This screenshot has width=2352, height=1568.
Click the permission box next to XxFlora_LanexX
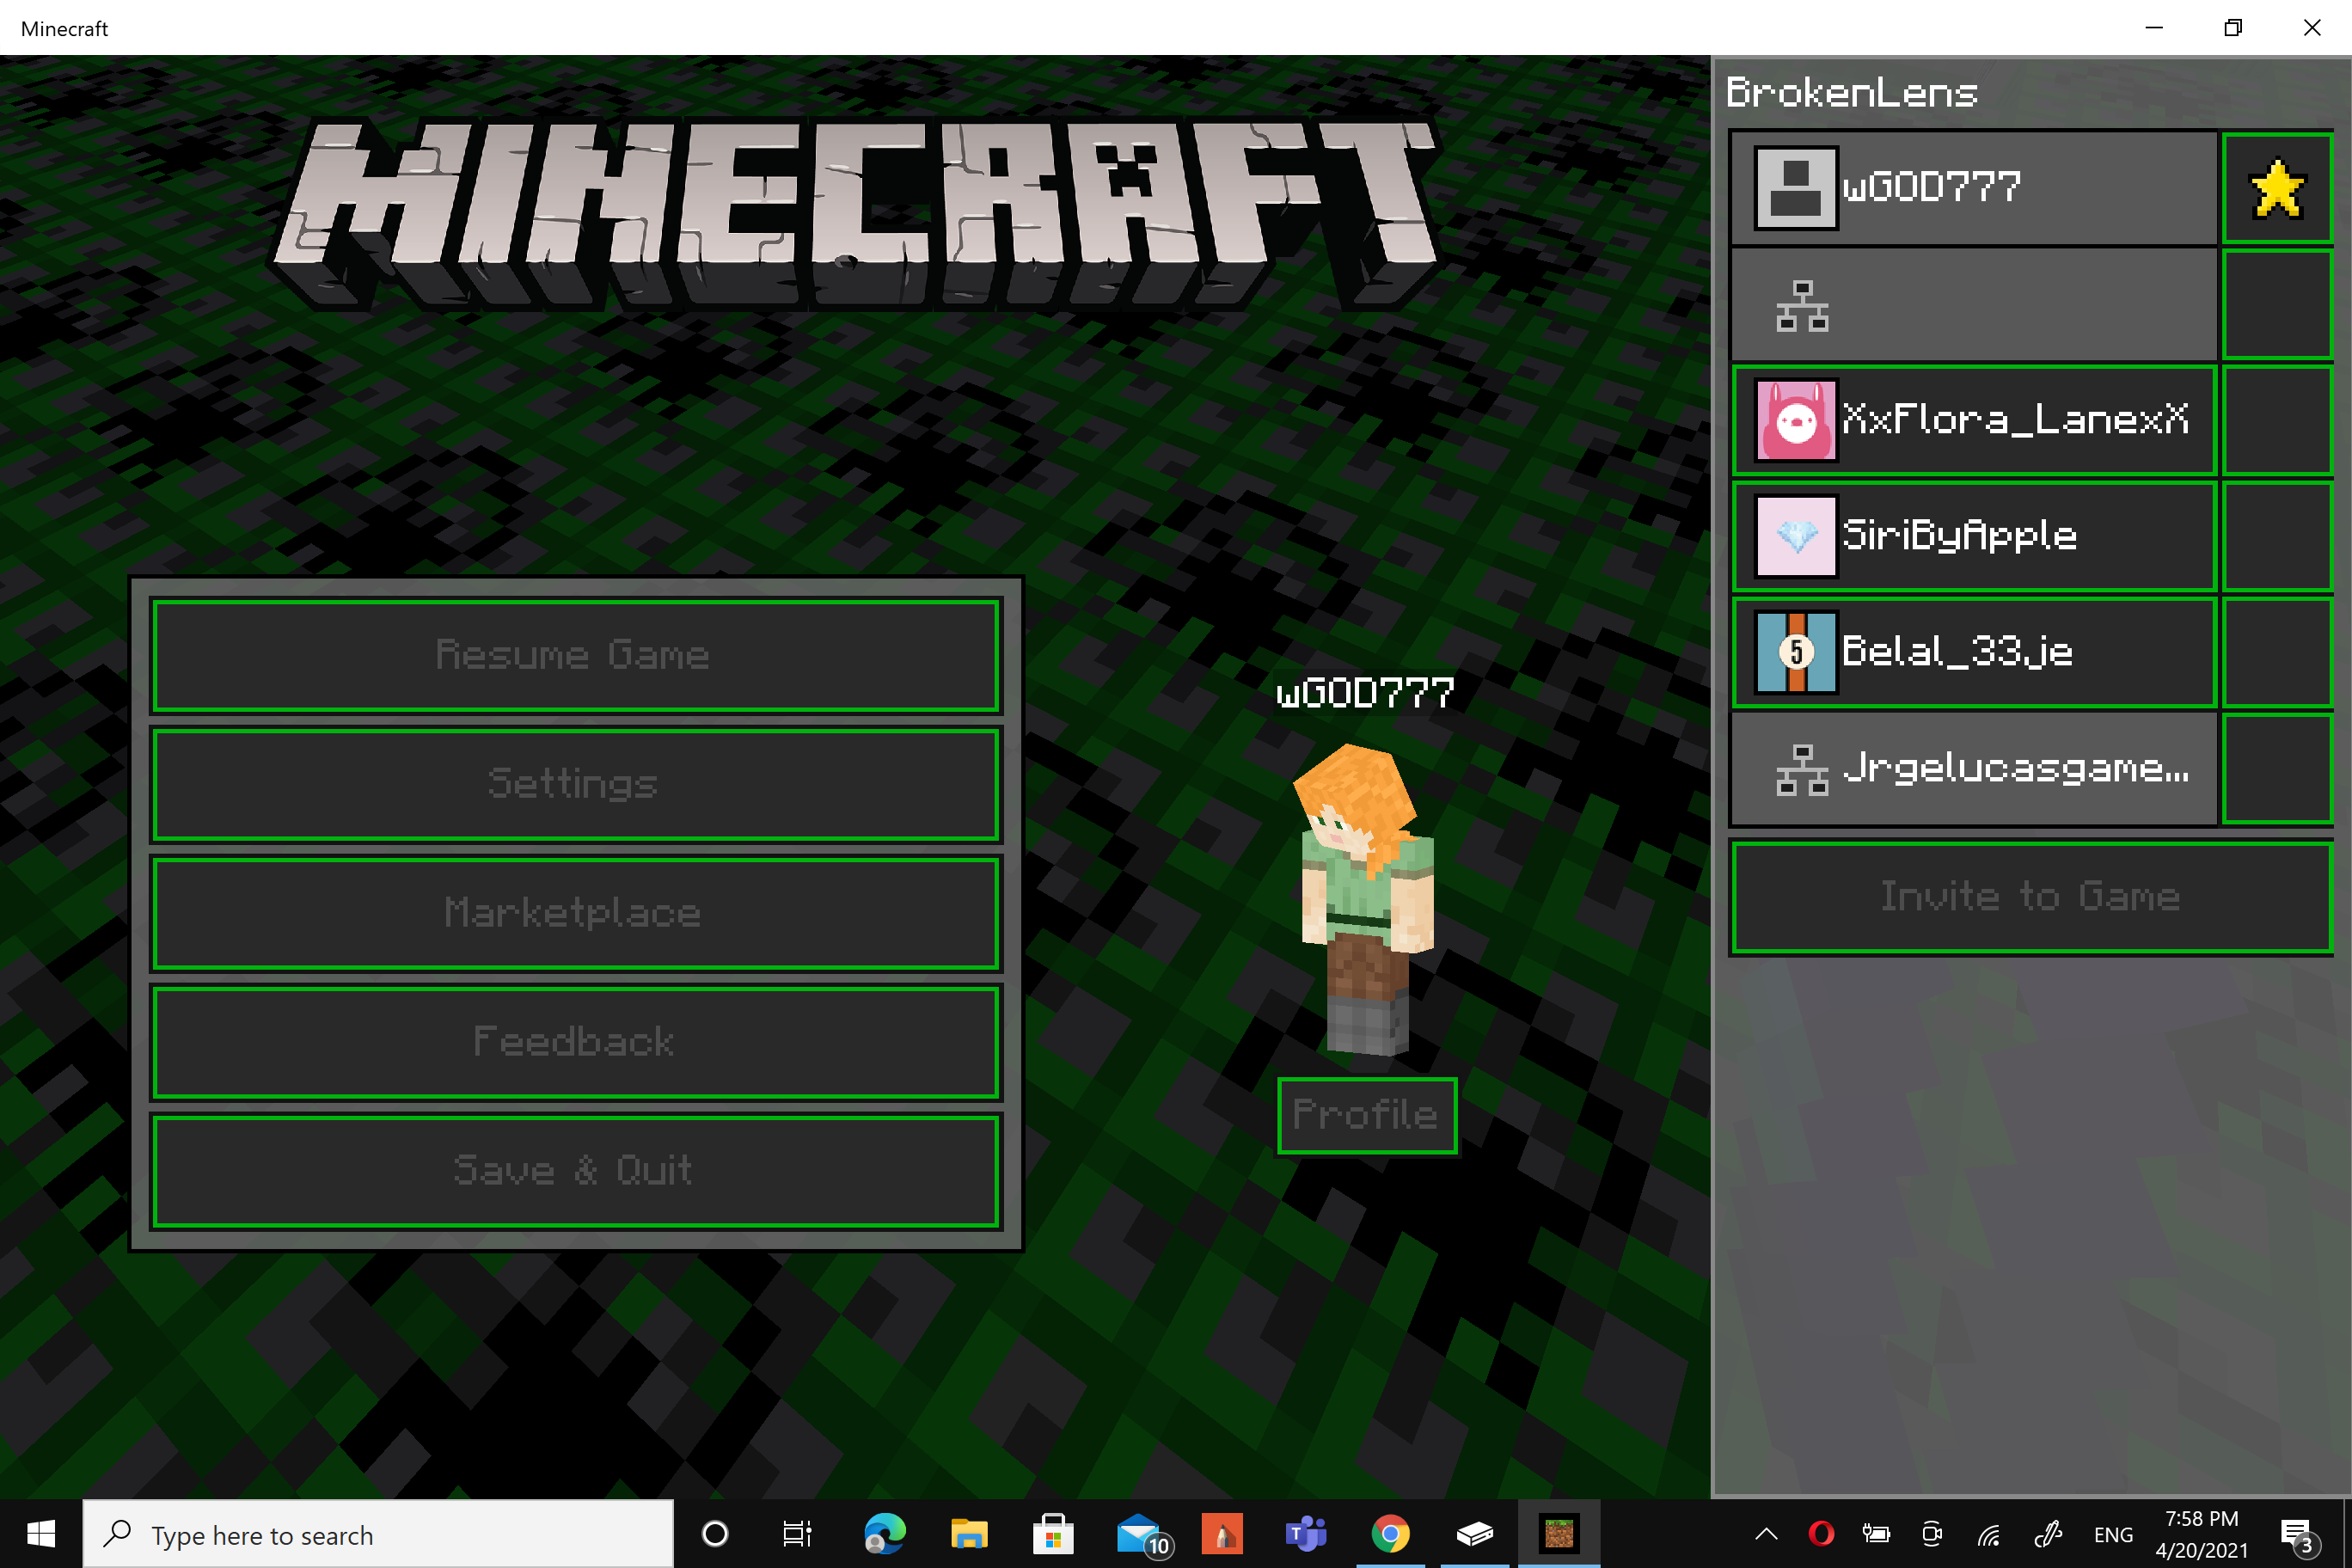click(2277, 420)
